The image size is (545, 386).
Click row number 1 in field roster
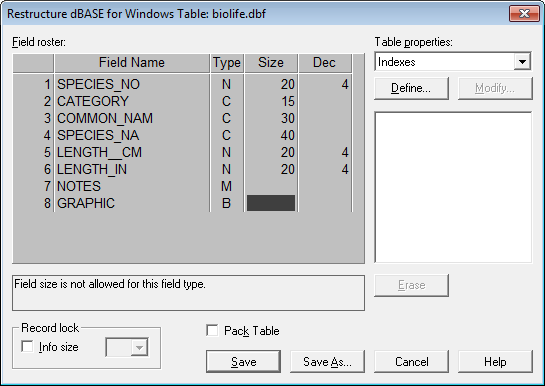(x=47, y=84)
